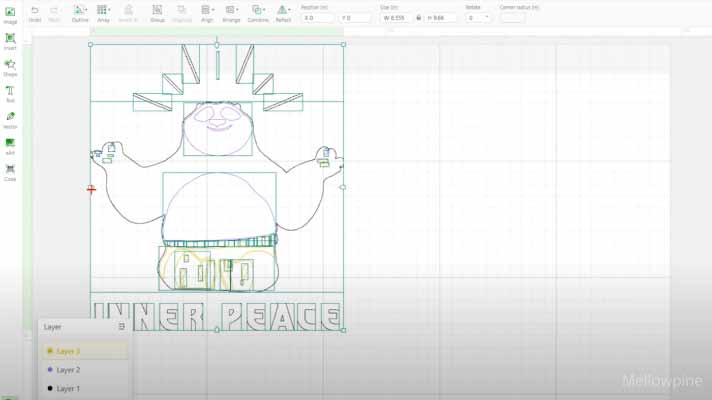
Task: Open the Combine dropdown menu
Action: tap(258, 12)
